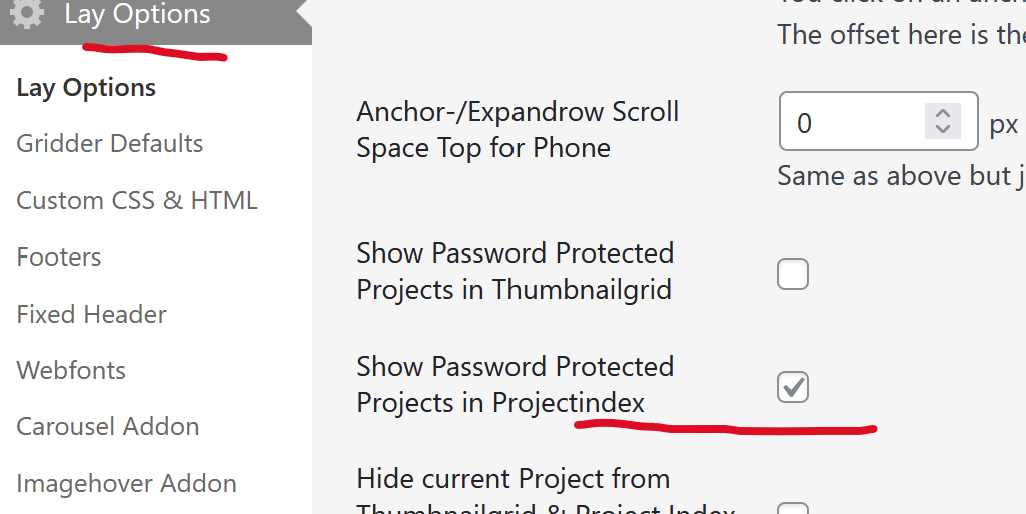Go to Imagehover Addon settings
The image size is (1026, 514).
coord(127,484)
